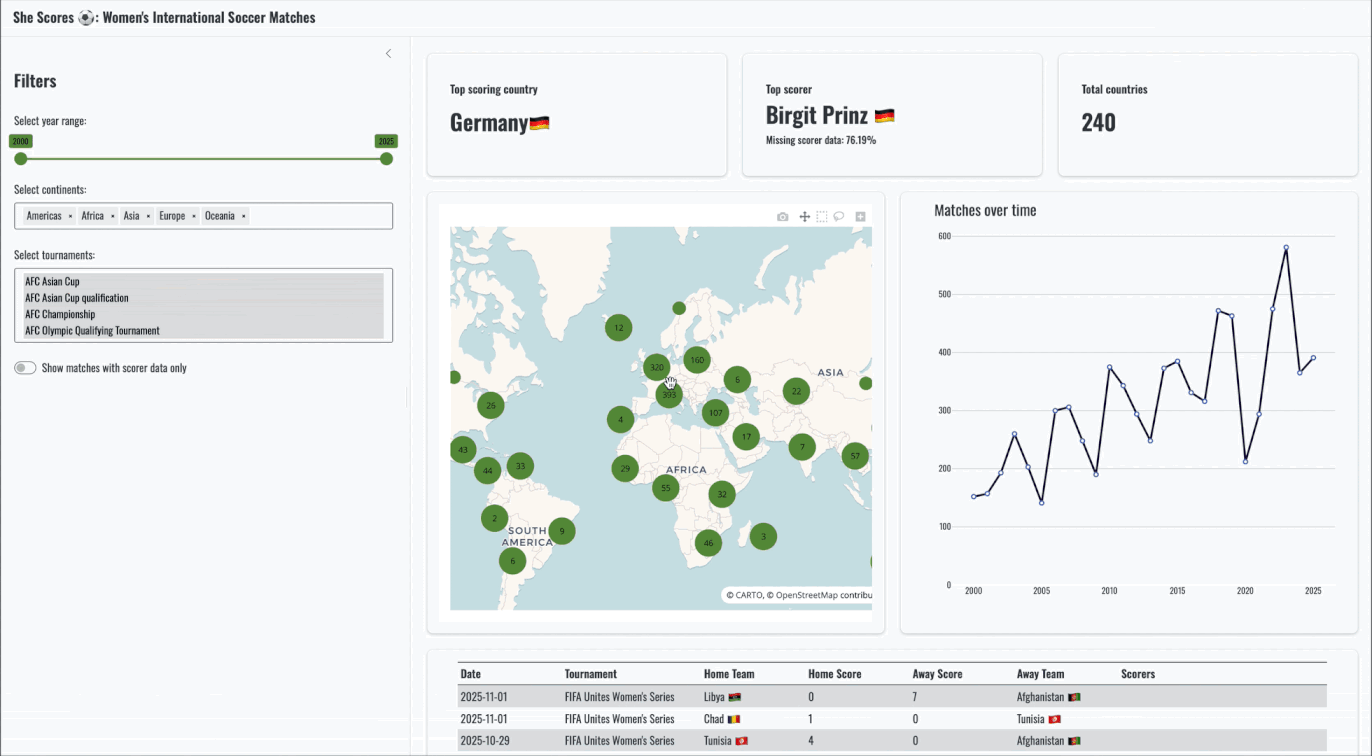Select the Pan tool in map toolbar
The height and width of the screenshot is (756, 1372).
pos(803,217)
